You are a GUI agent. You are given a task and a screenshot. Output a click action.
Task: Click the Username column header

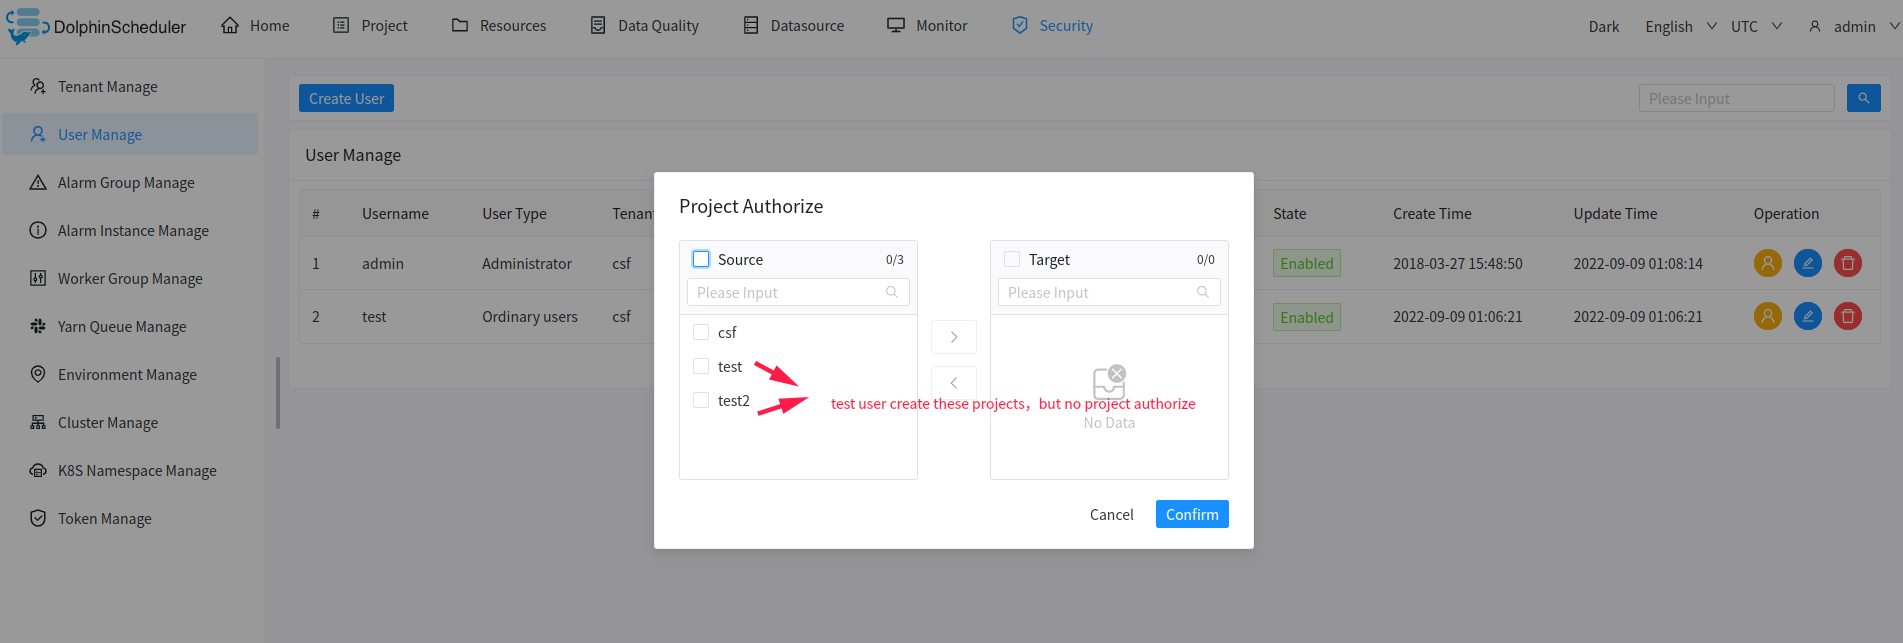pyautogui.click(x=395, y=213)
